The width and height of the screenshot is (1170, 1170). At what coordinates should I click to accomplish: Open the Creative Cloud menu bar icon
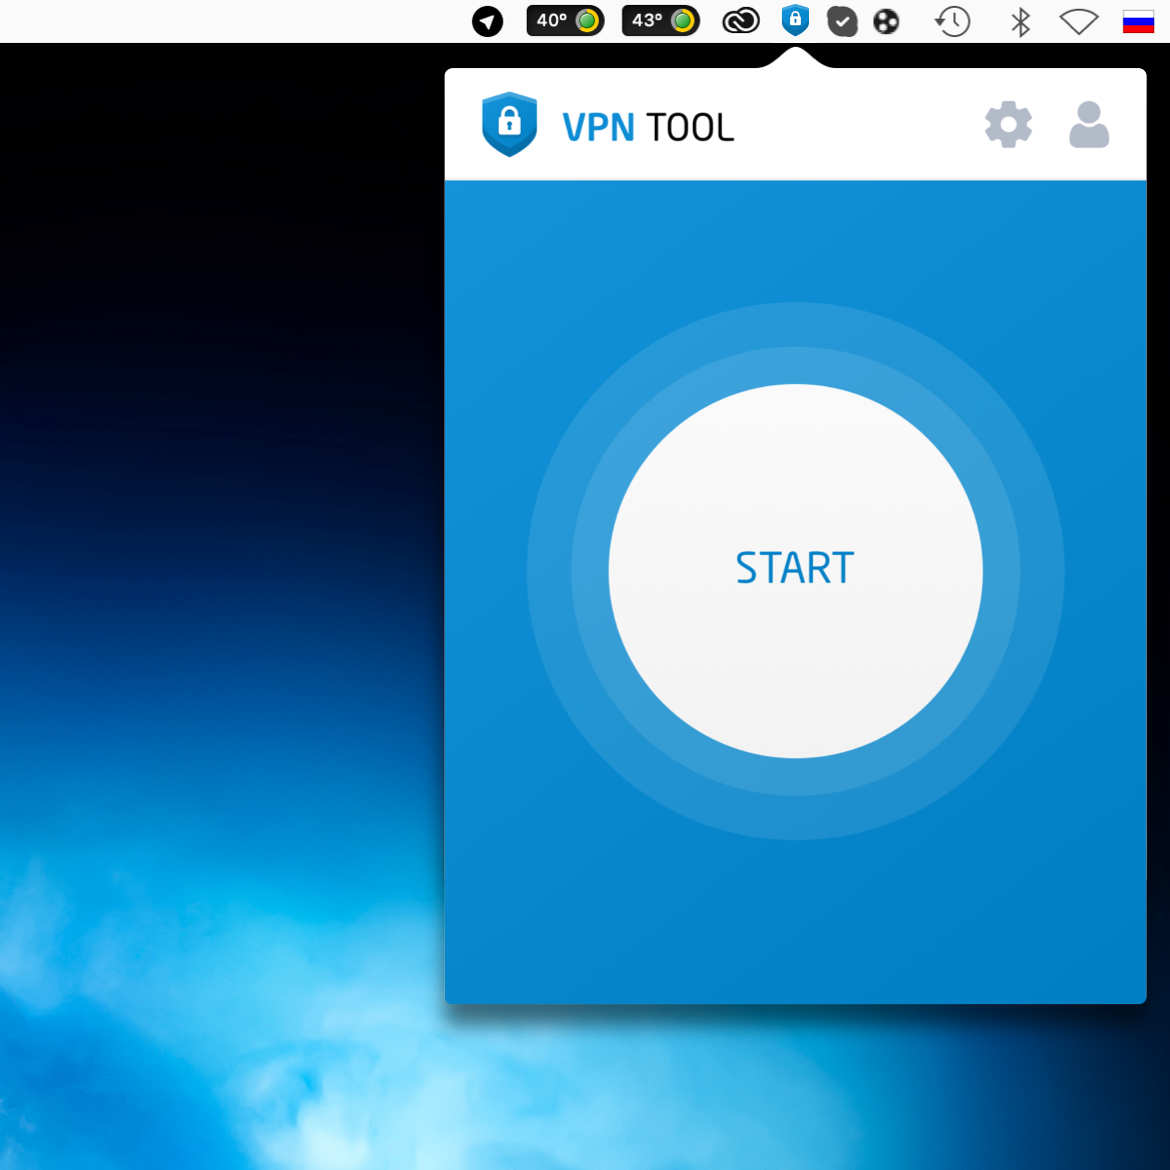pyautogui.click(x=741, y=21)
